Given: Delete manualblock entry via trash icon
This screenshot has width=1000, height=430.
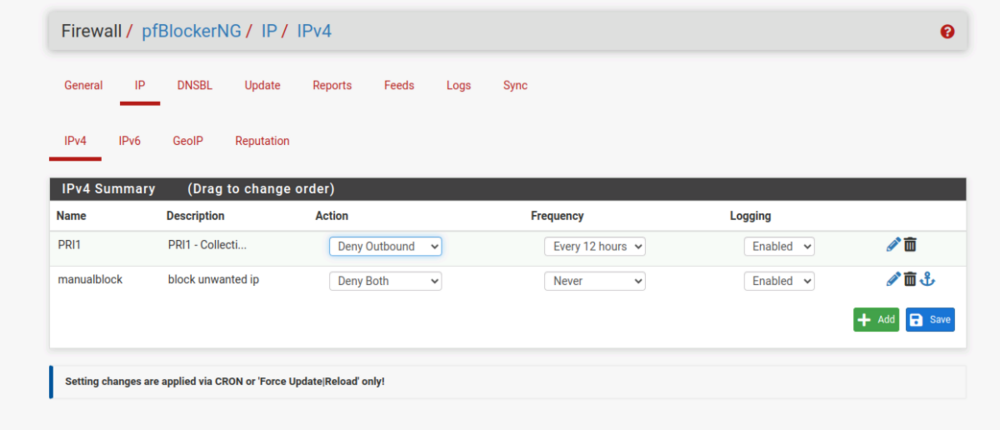Looking at the screenshot, I should [x=910, y=279].
